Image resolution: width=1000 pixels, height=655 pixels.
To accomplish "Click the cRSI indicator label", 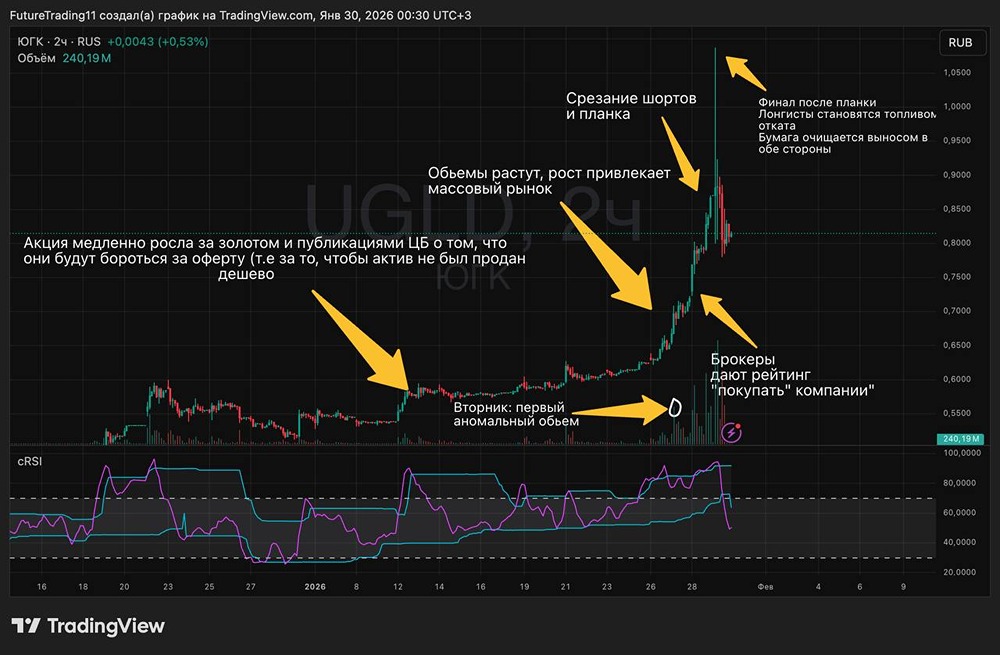I will click(29, 461).
